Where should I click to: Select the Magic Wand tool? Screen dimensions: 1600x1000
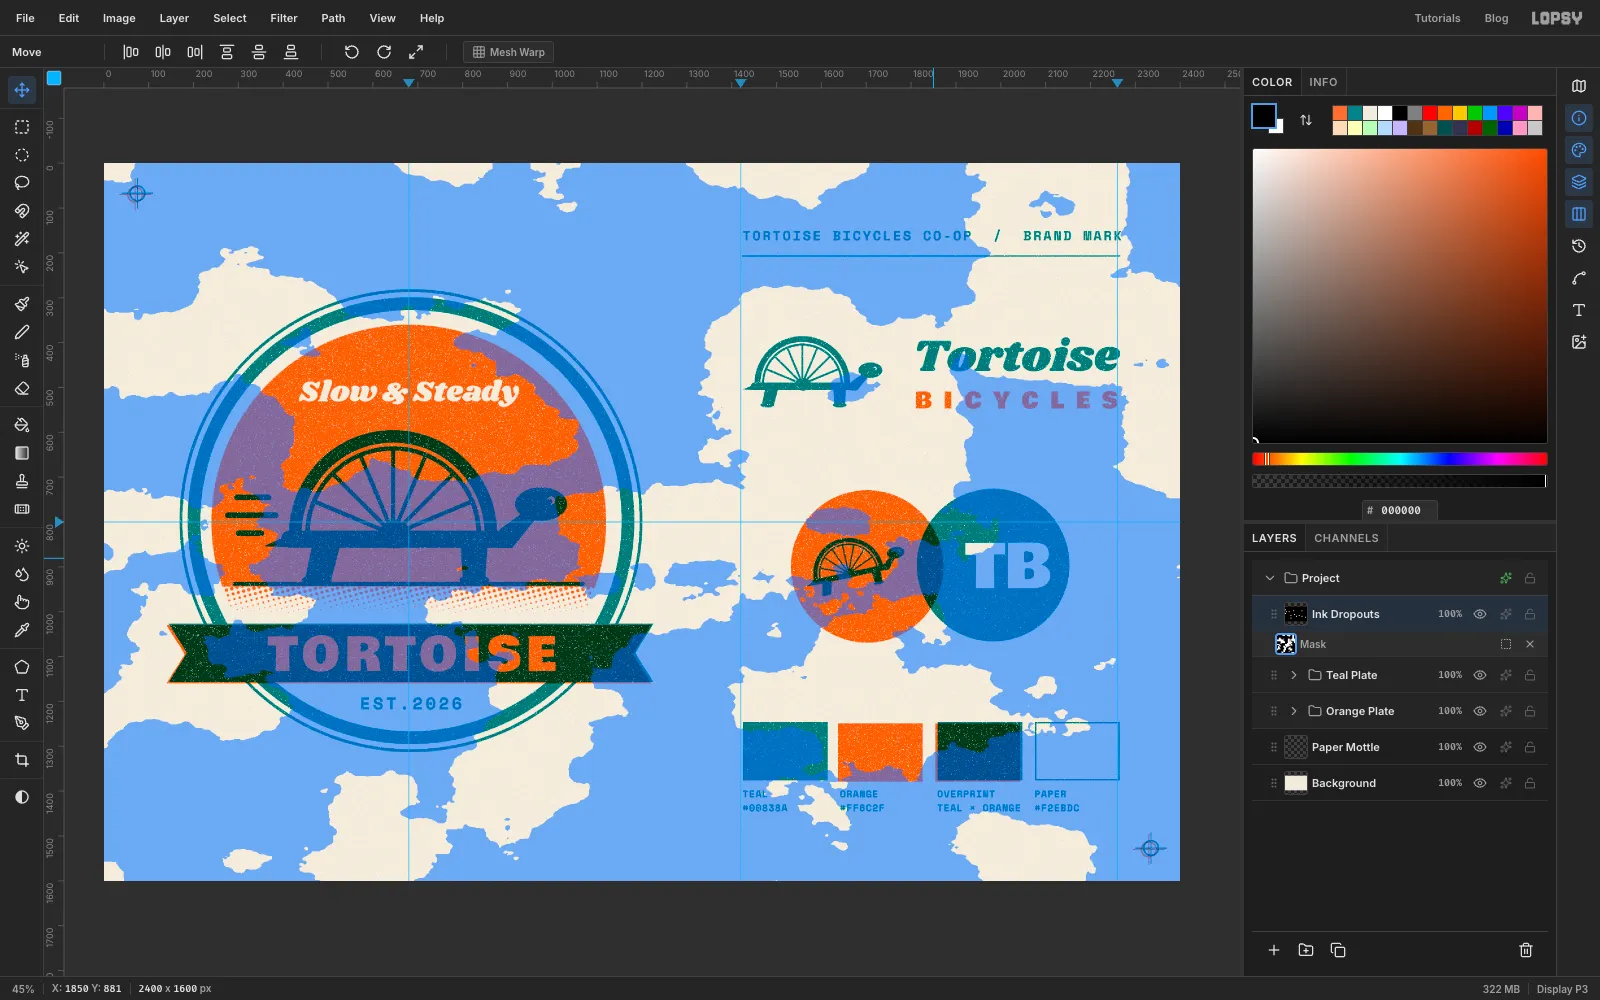click(22, 239)
